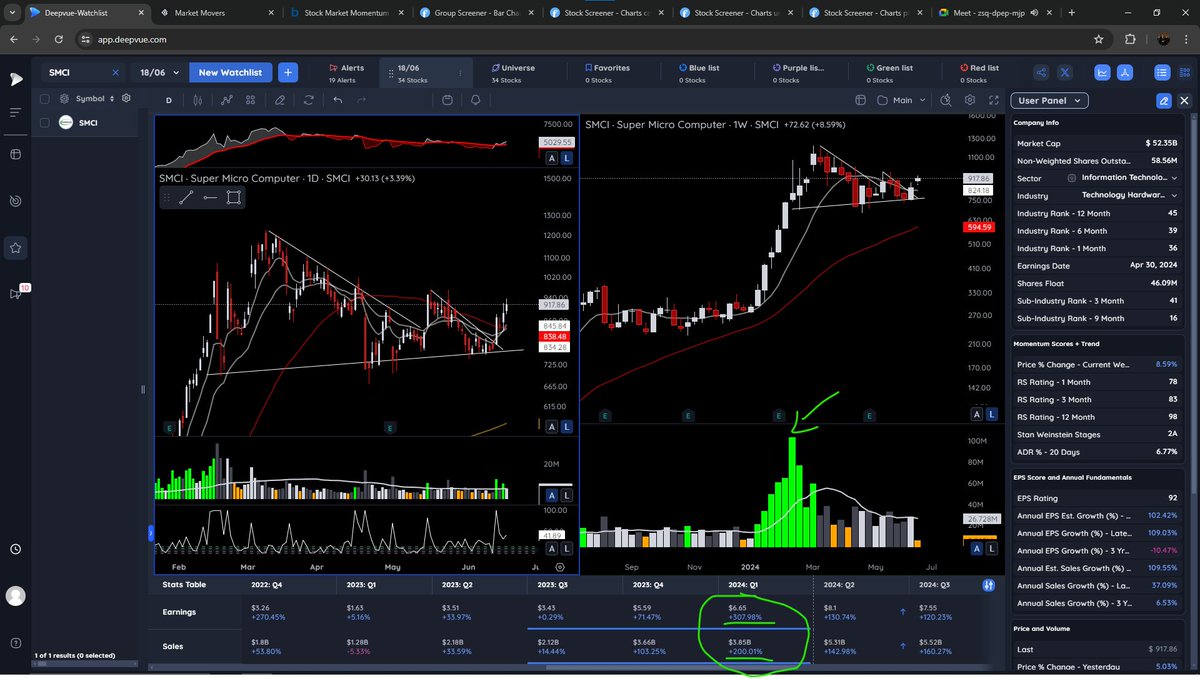Switch to the Red list tab
Screen dimensions: 1200x679
[978, 73]
